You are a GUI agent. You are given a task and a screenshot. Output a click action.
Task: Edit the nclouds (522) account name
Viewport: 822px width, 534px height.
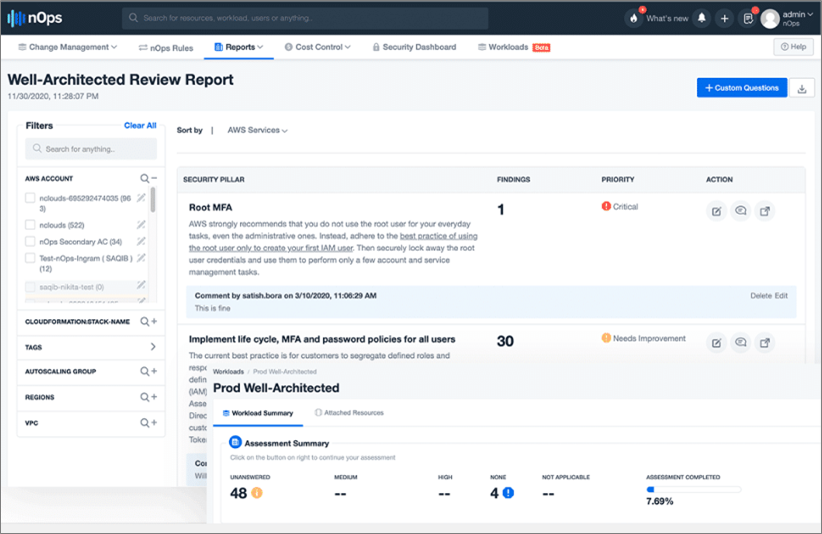coord(141,225)
